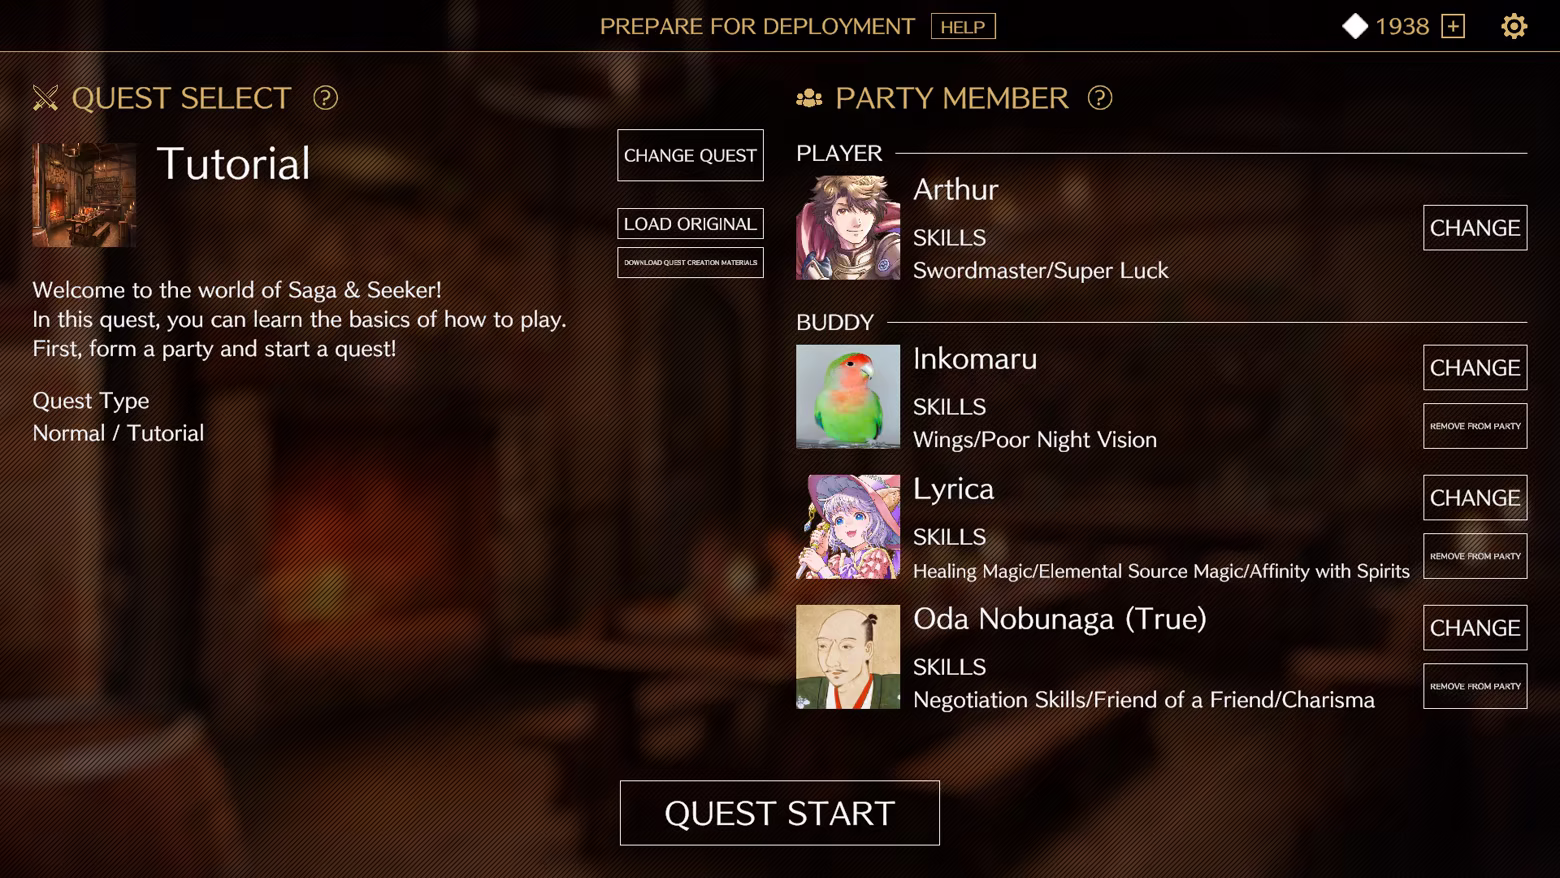Click LOAD ORIGINAL button
The width and height of the screenshot is (1560, 878).
pyautogui.click(x=690, y=223)
